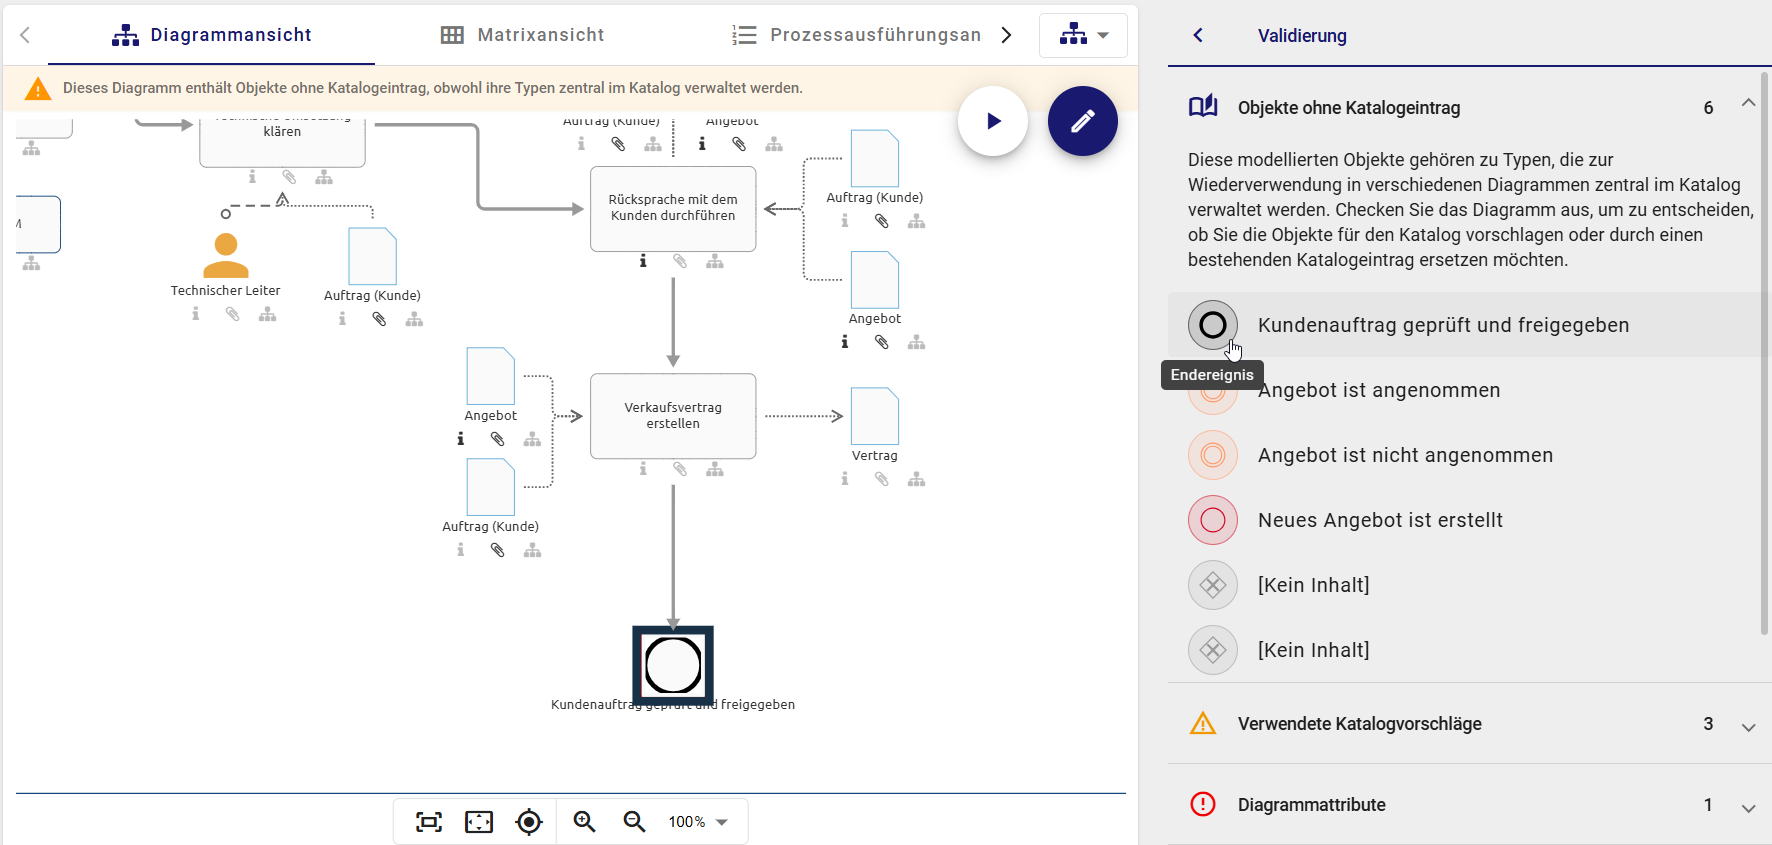Click the 'Verwendete Katalogvorschläge' warning icon
Screen dimensions: 1772x845
pos(1203,723)
